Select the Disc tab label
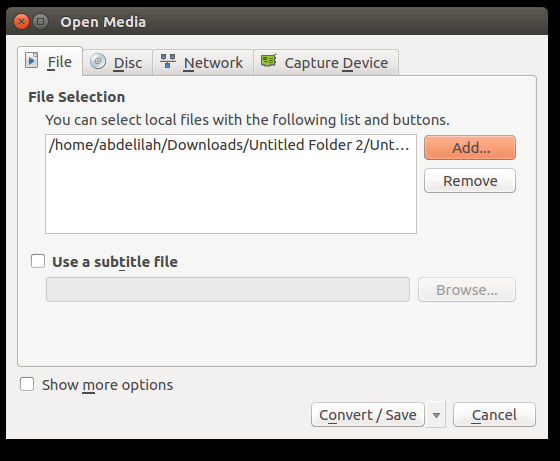560x461 pixels. 128,63
